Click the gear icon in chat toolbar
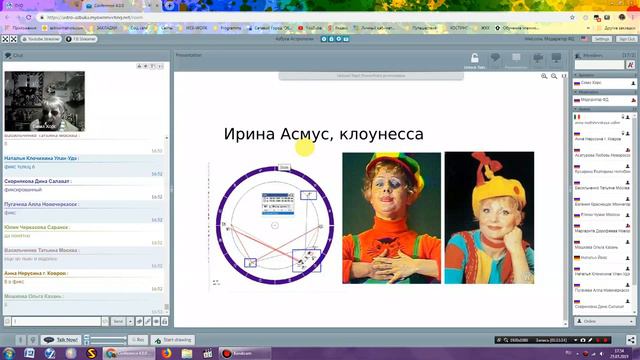This screenshot has height=360, width=640. (x=156, y=322)
